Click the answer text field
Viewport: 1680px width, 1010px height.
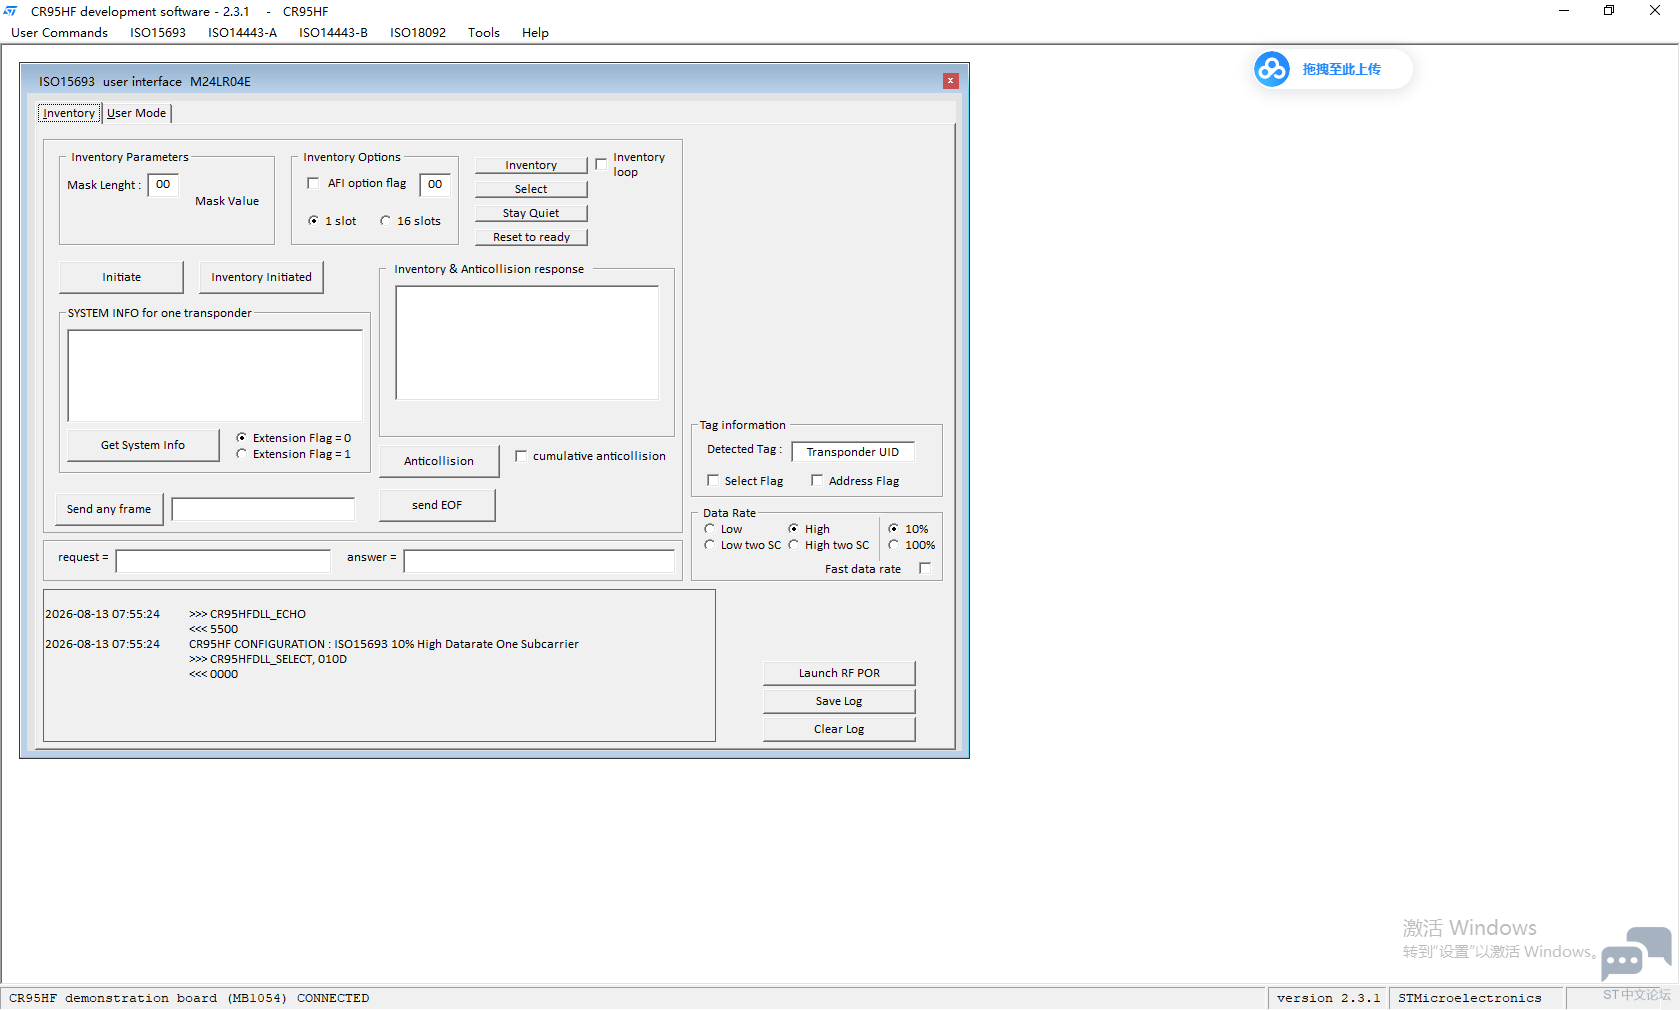point(539,561)
